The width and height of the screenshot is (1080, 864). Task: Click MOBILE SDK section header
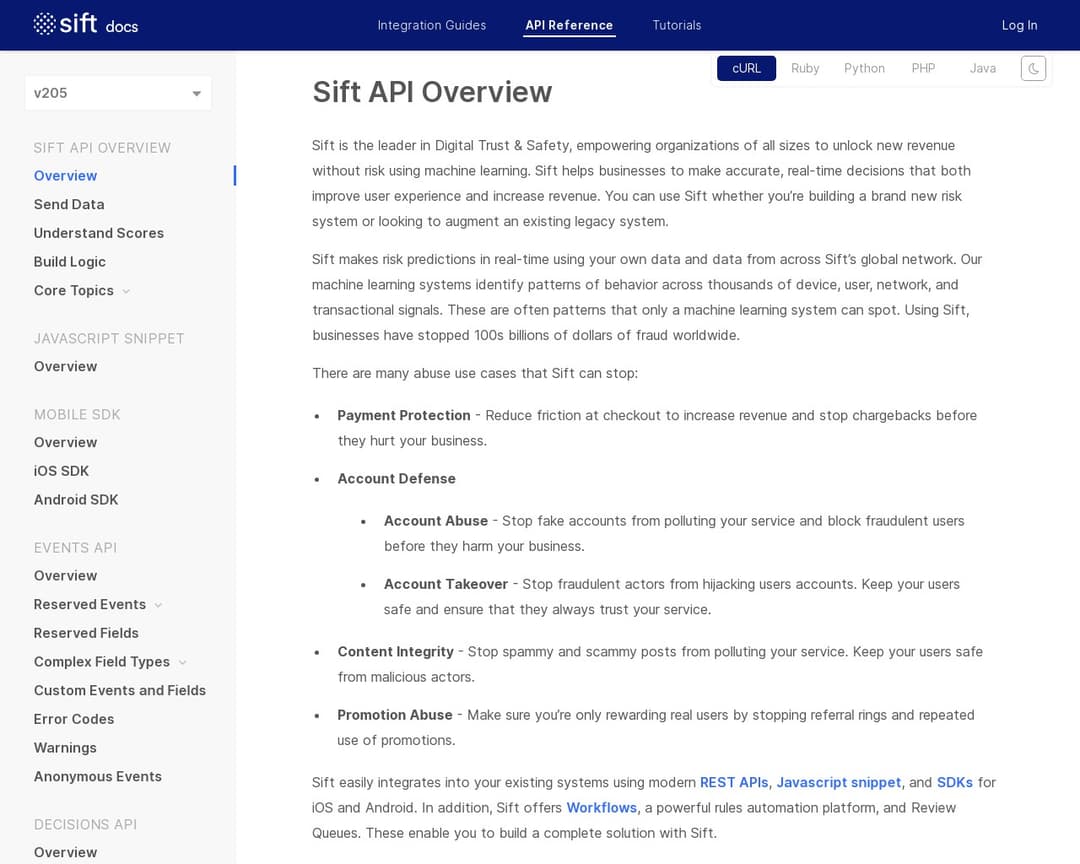coord(77,415)
